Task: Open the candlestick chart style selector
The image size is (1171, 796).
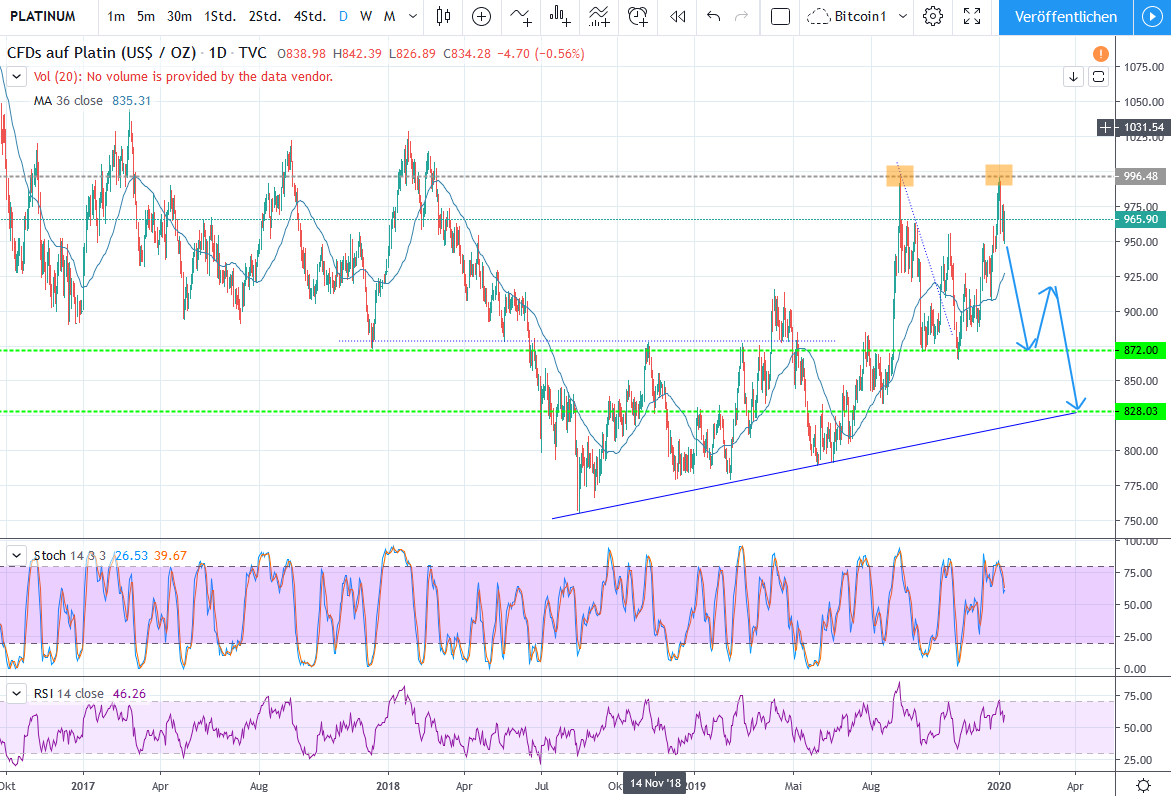Action: click(x=444, y=16)
